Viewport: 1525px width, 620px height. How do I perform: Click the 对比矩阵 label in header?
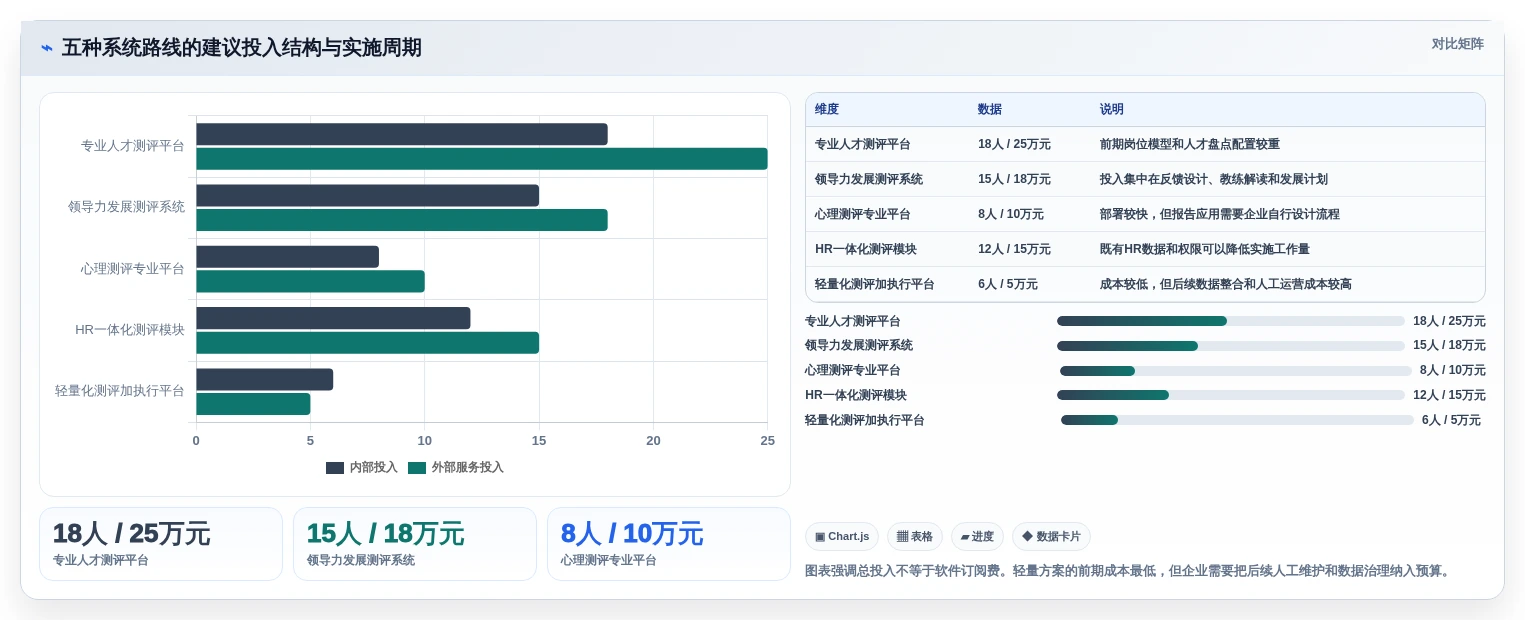[1457, 44]
